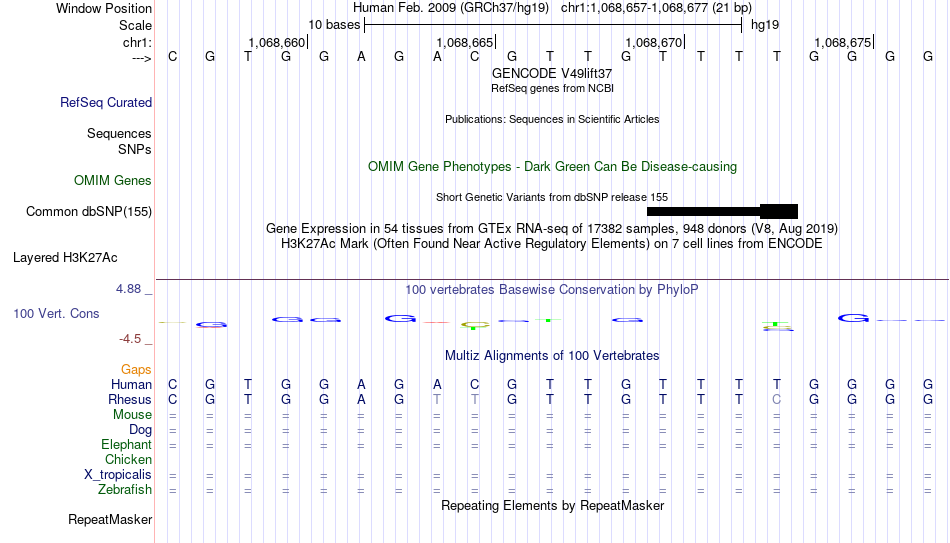Click the light C mismatch in Rhesus row
The image size is (950, 543).
[777, 400]
